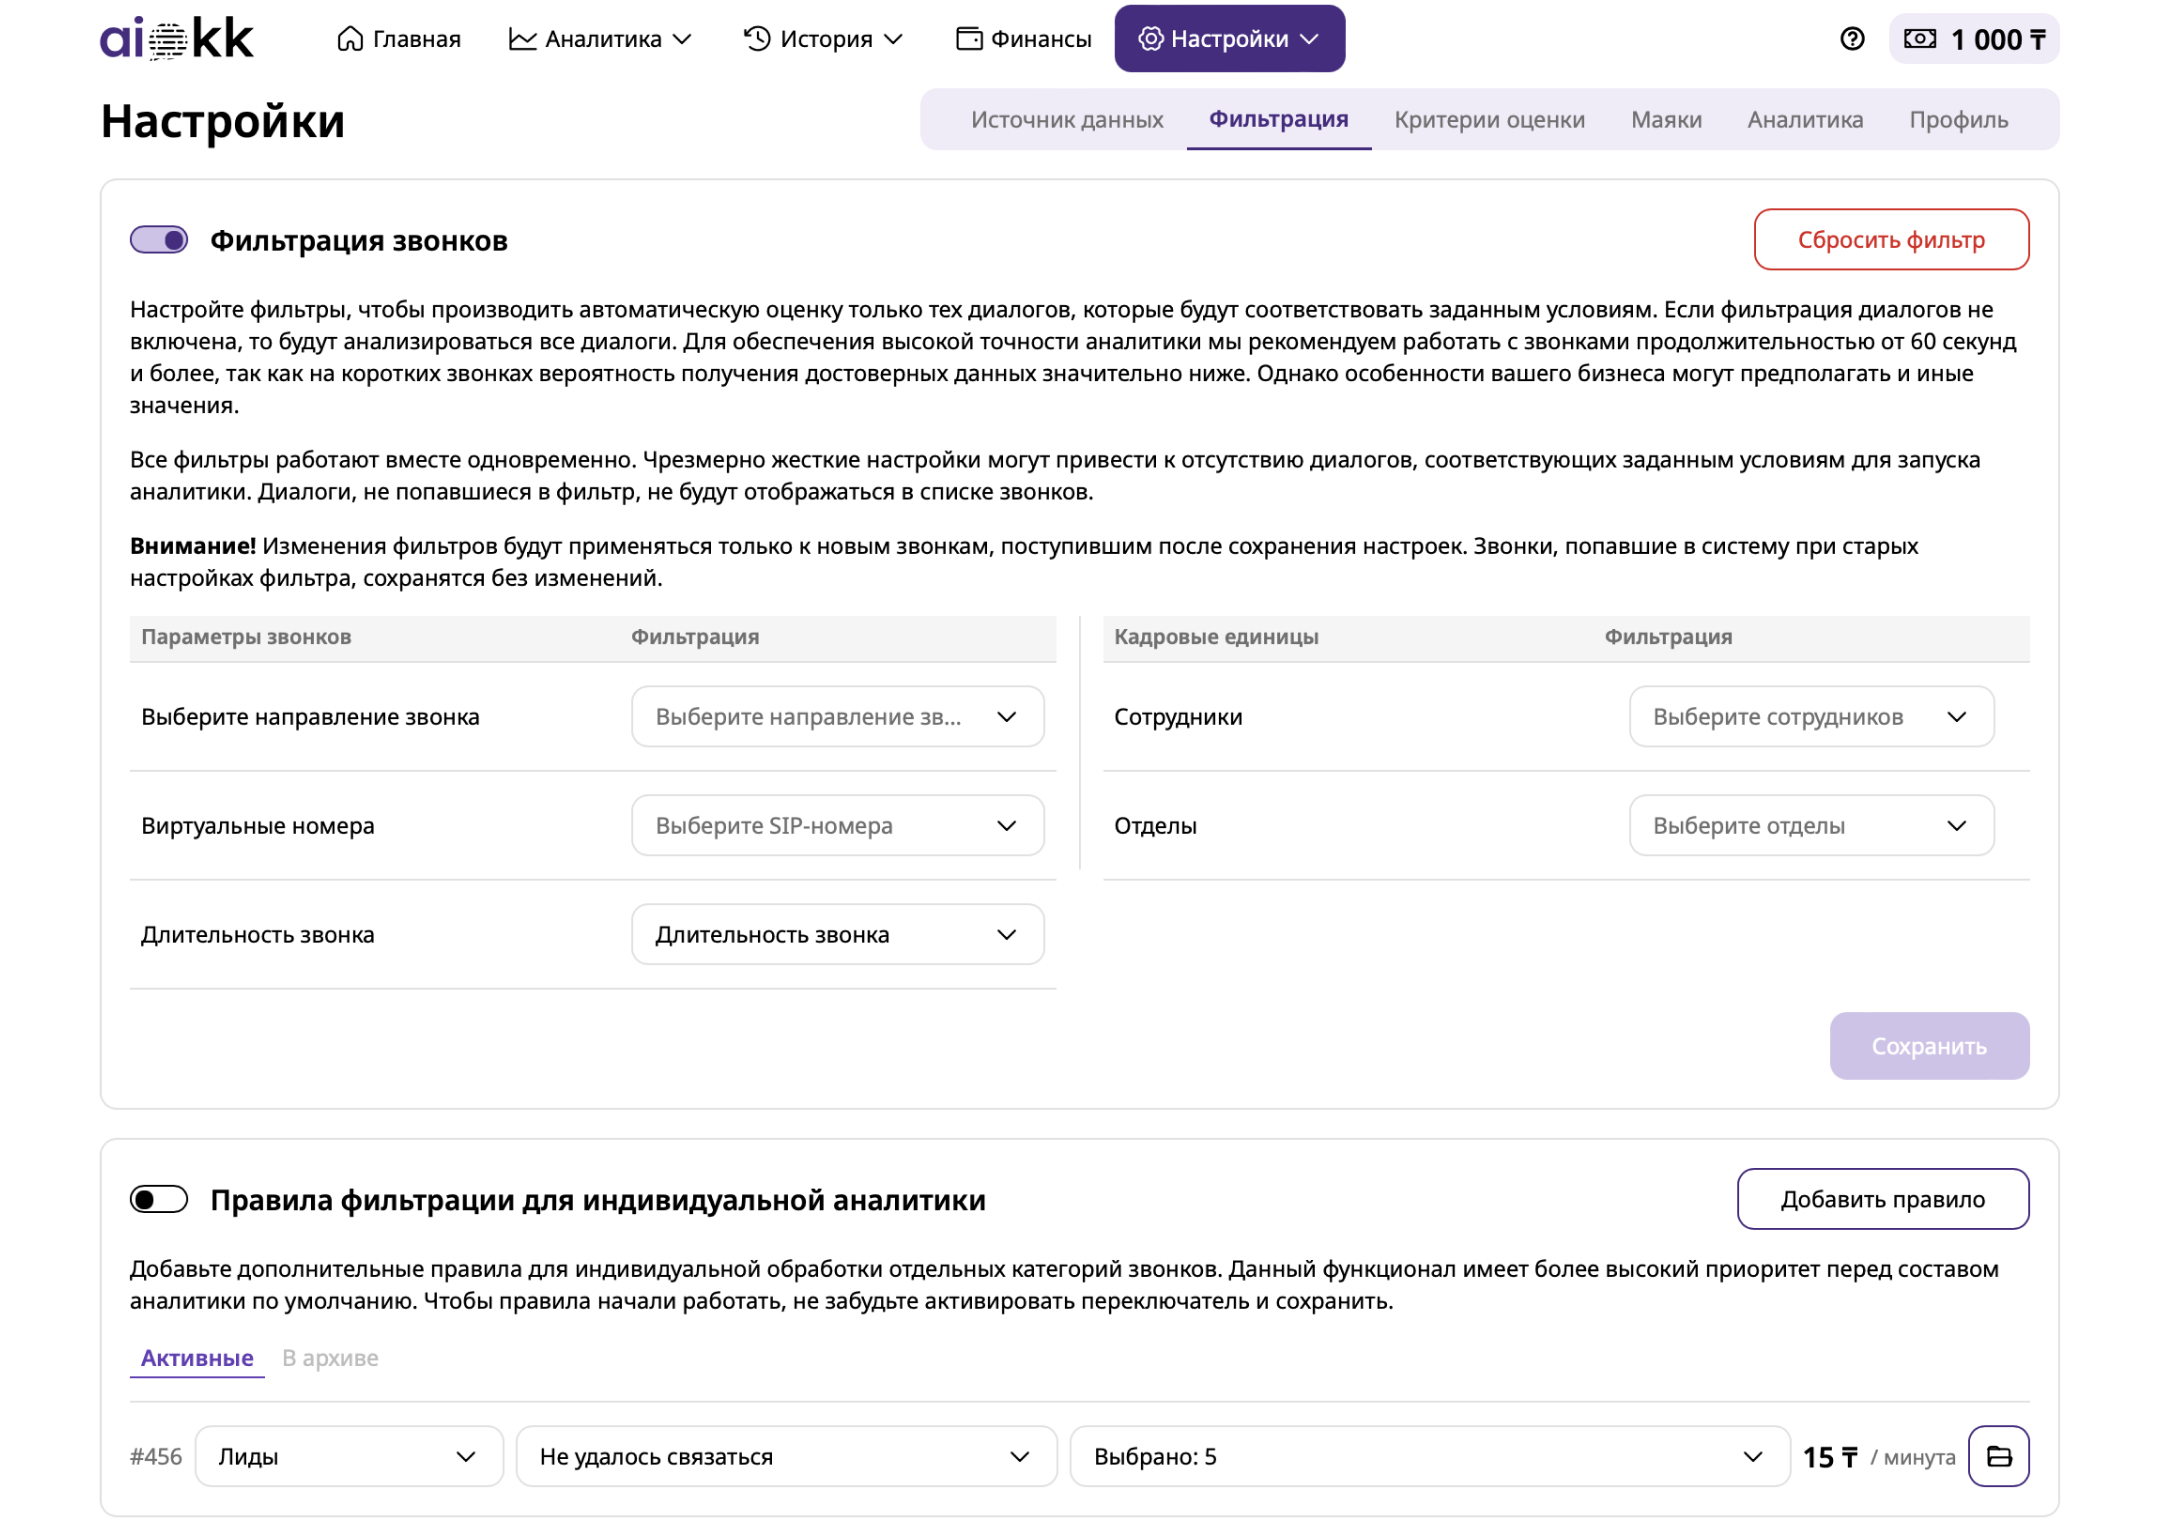Image resolution: width=2160 pixels, height=1536 pixels.
Task: Open the Выбрано: 5 selection field
Action: coord(1428,1456)
